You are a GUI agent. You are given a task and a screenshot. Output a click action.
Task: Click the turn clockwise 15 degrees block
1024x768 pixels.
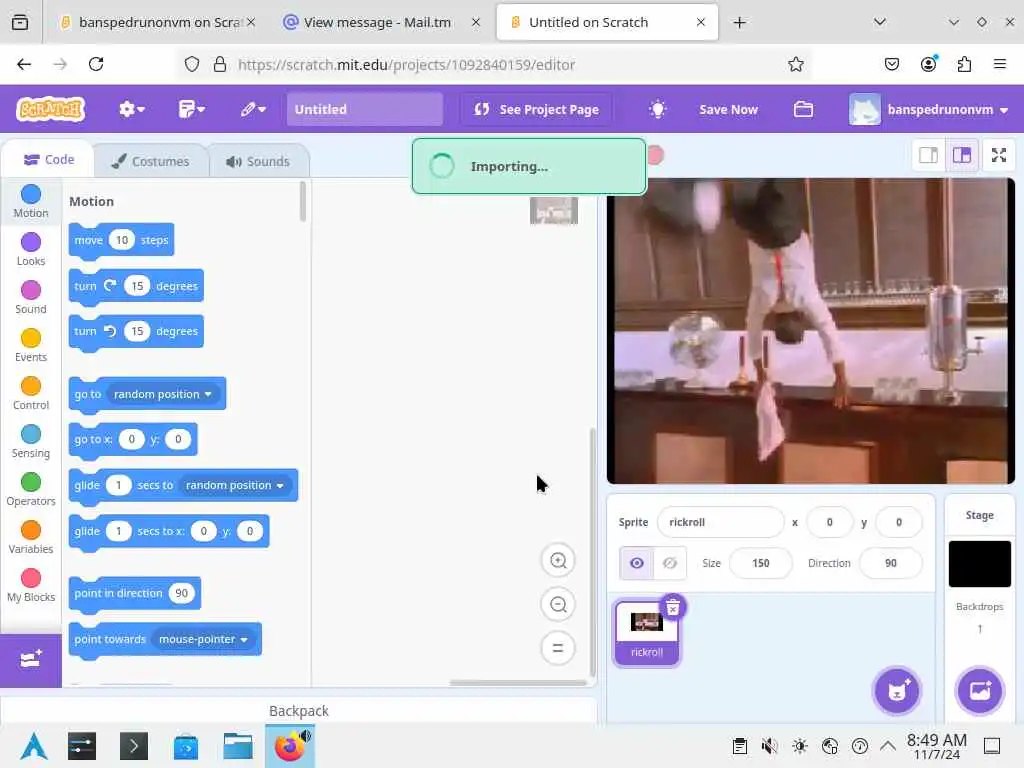tap(86, 286)
